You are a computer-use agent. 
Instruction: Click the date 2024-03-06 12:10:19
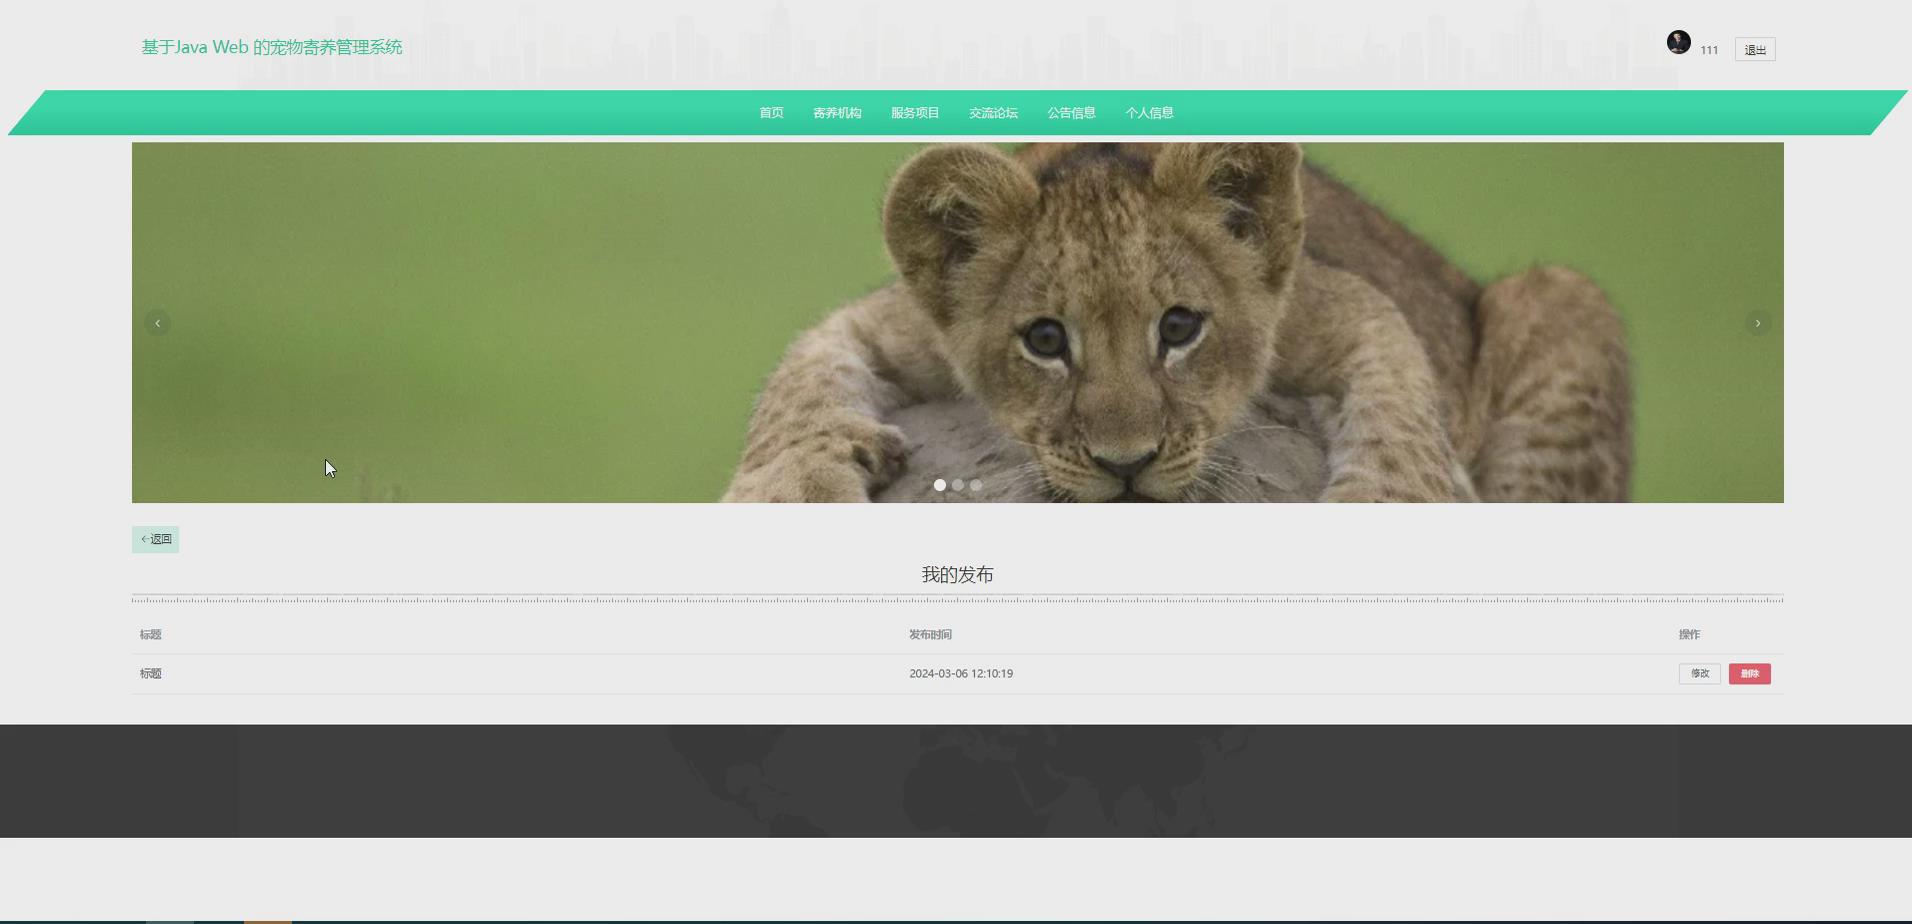point(961,674)
